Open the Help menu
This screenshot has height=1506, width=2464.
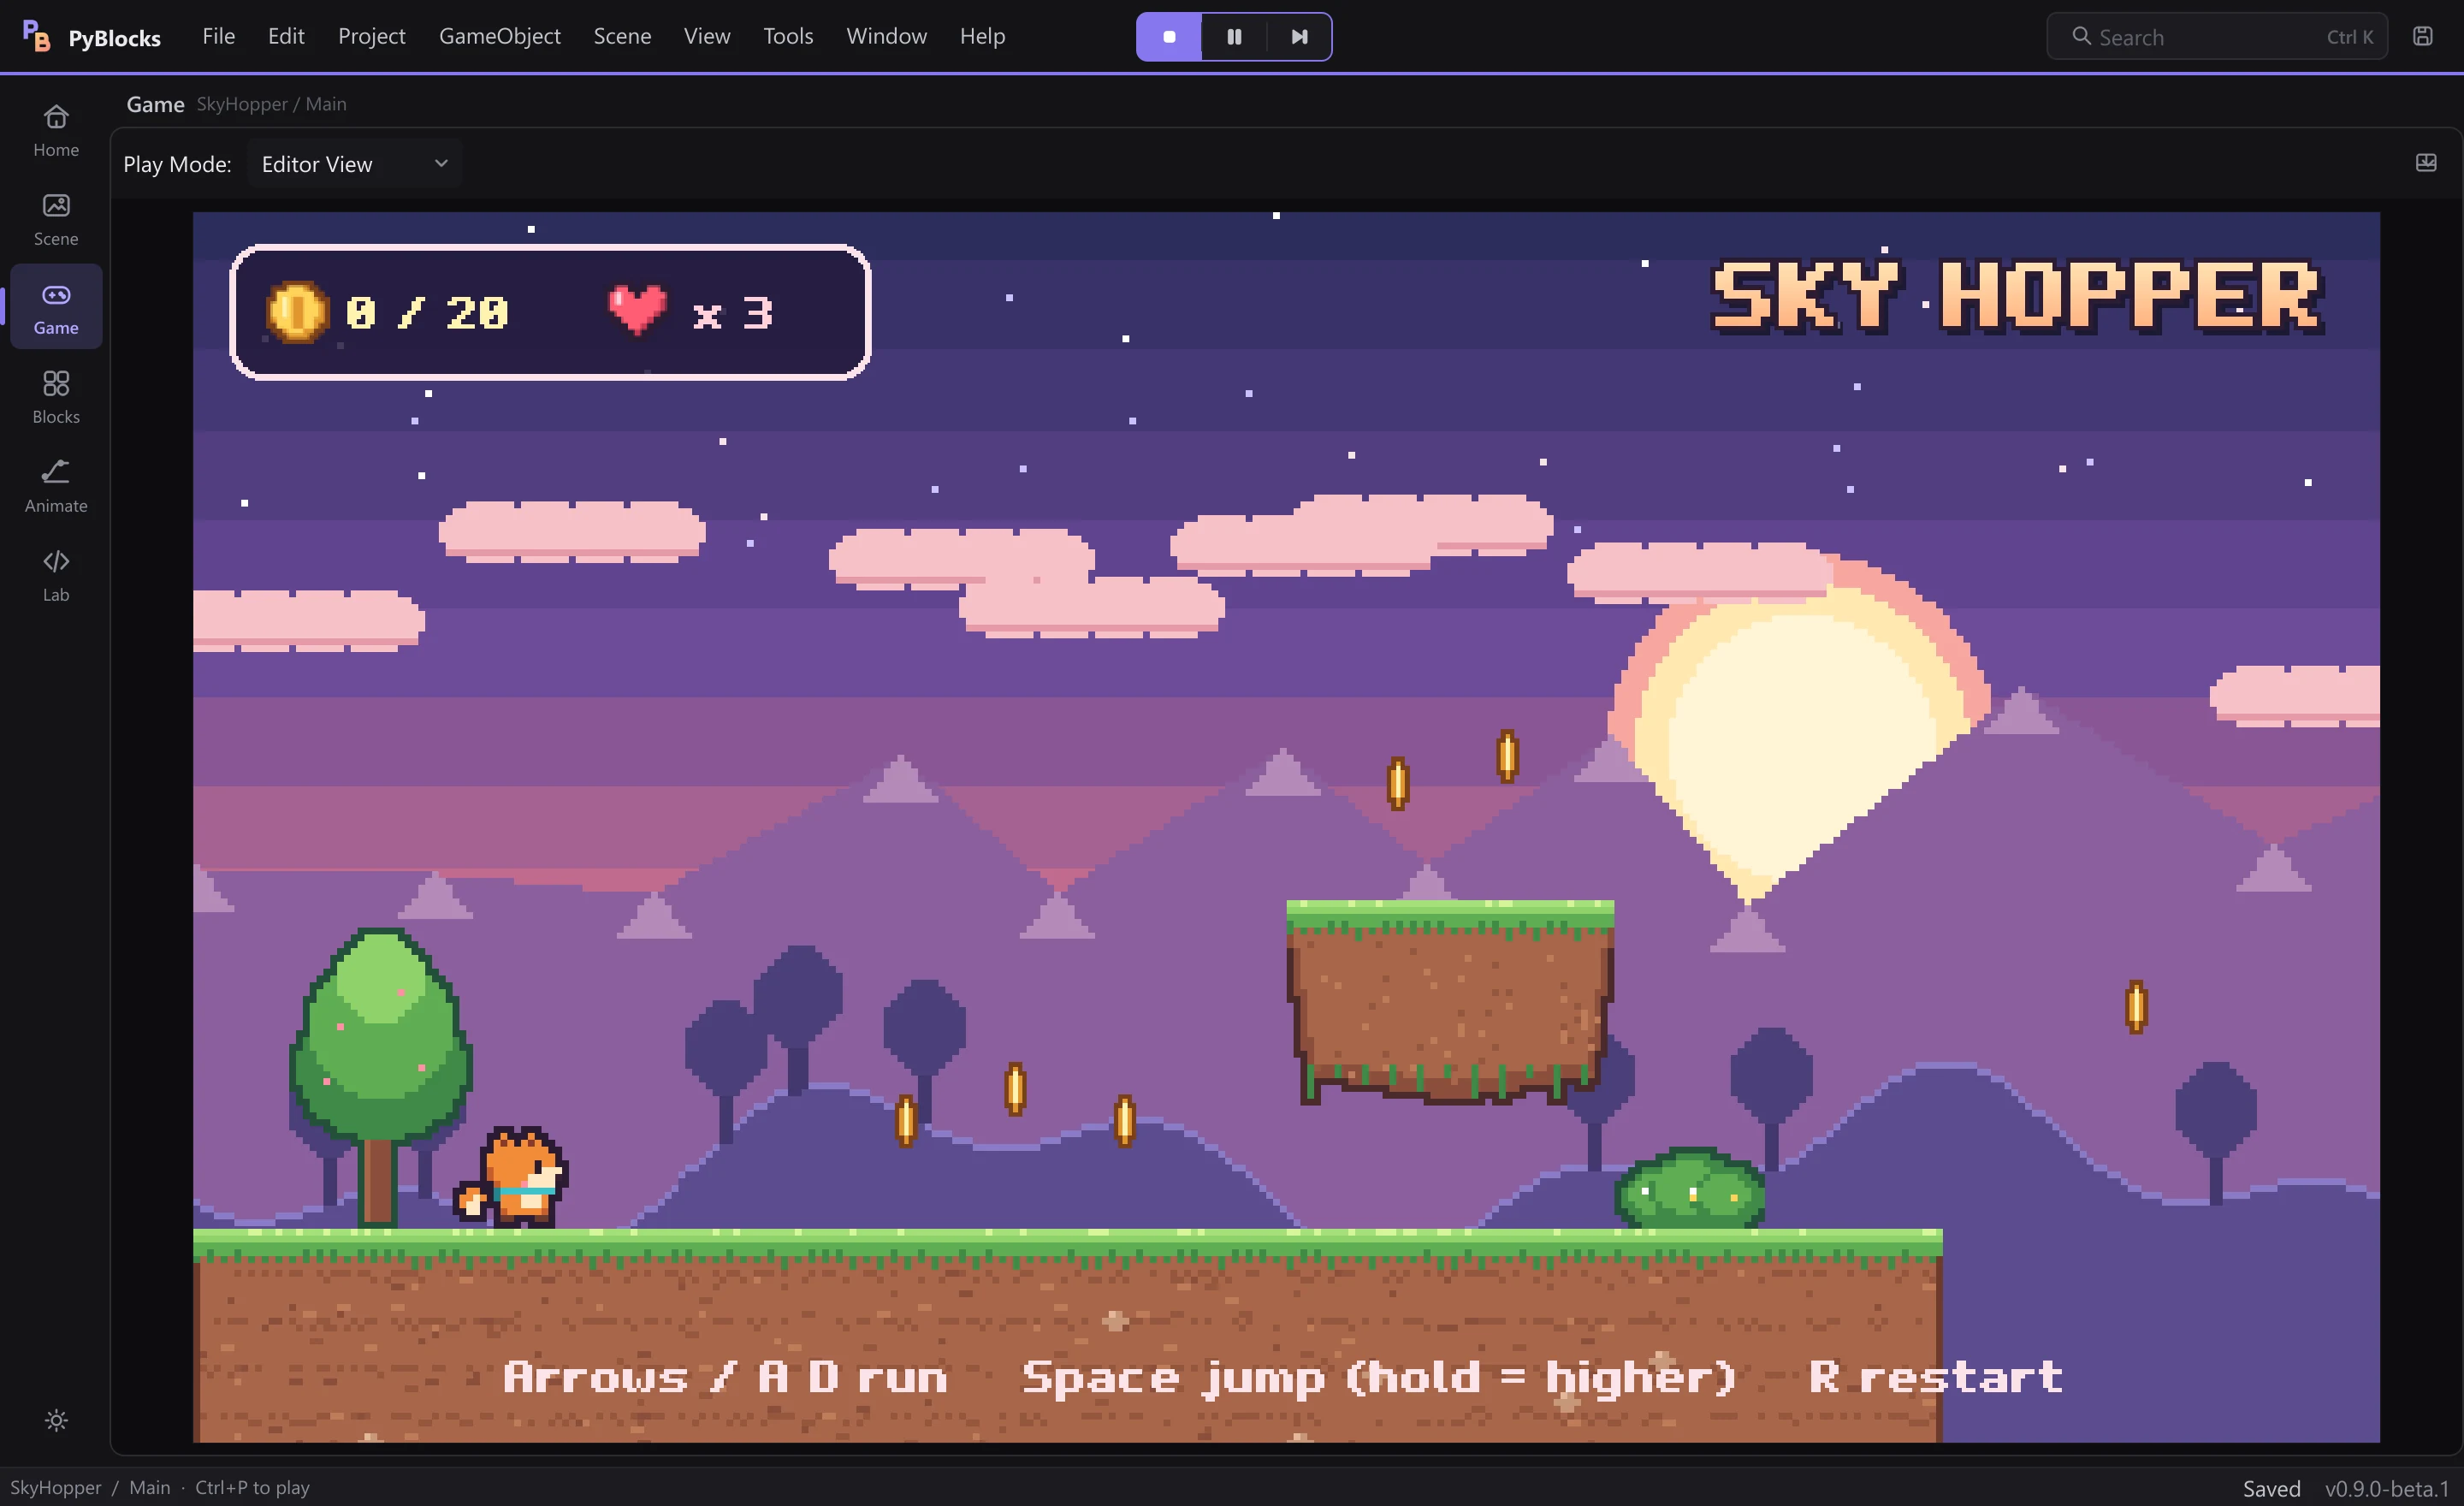tap(982, 36)
